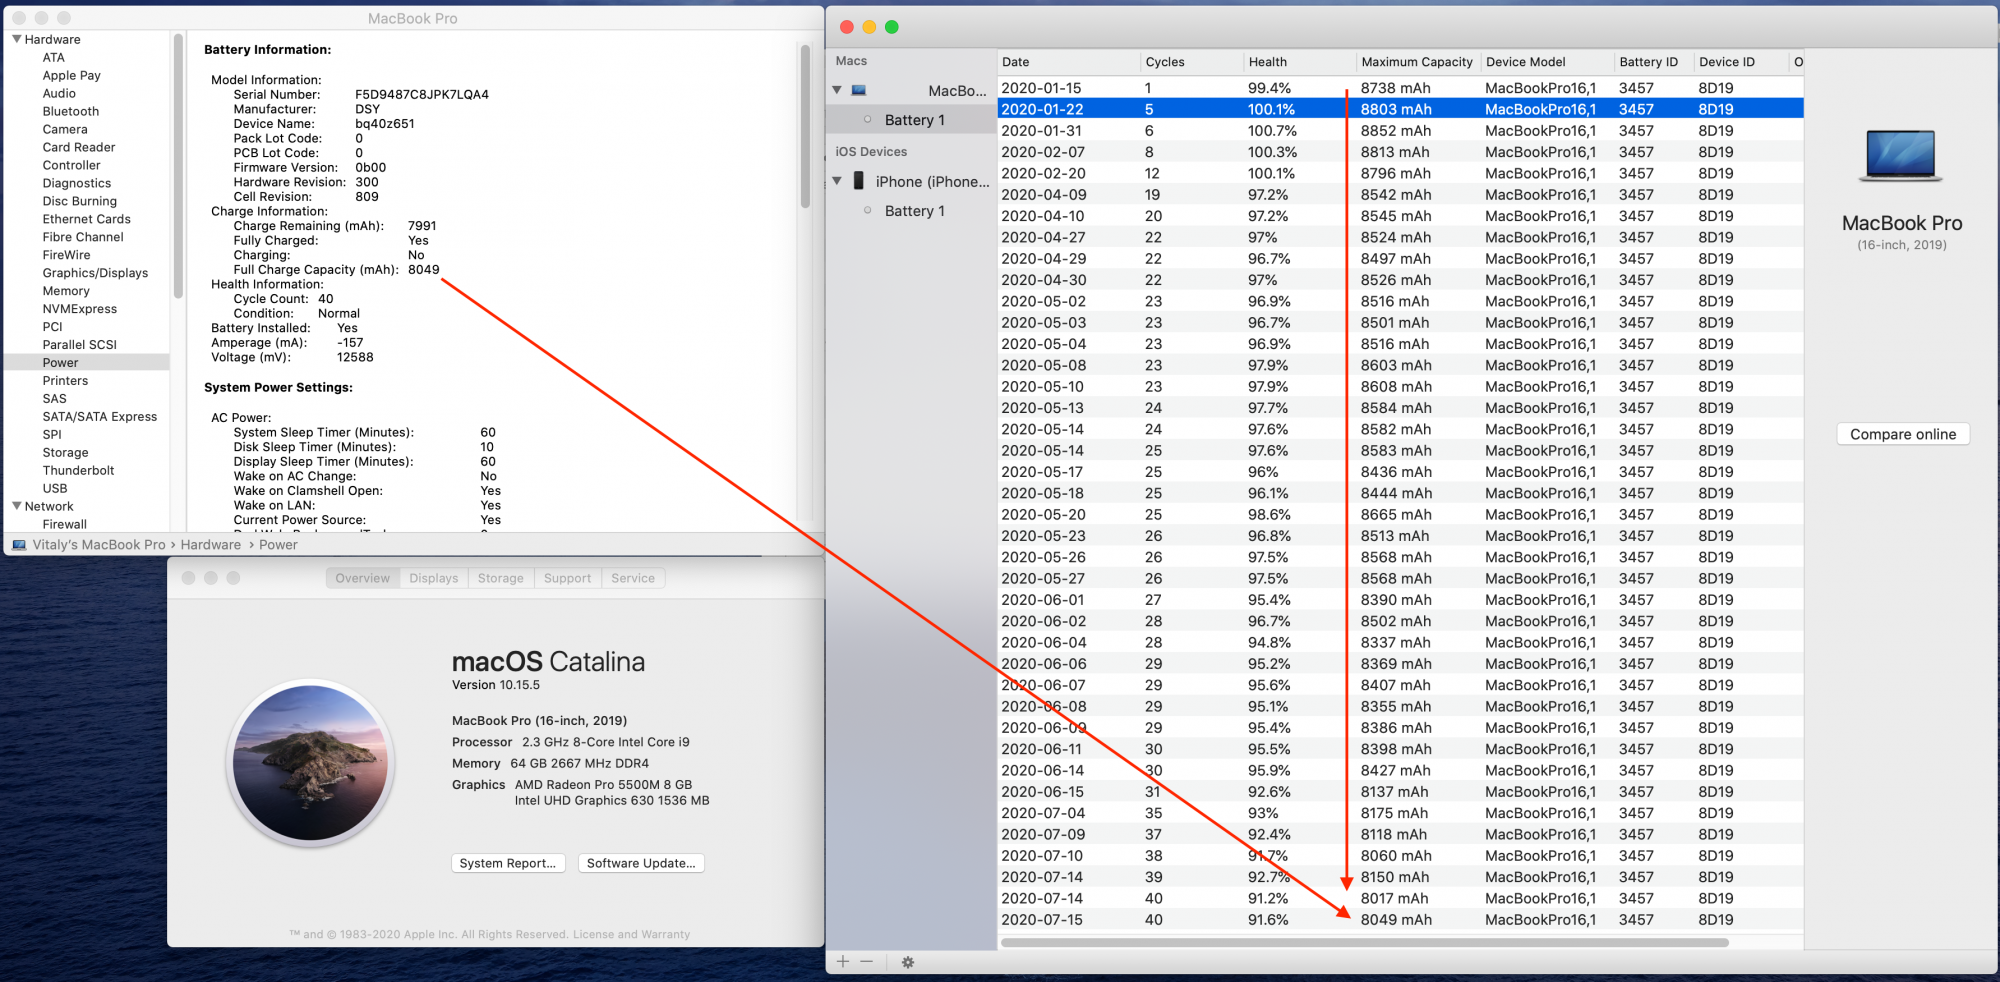Select Thunderbolt in the sidebar
Screen dimensions: 2000x982
(78, 471)
